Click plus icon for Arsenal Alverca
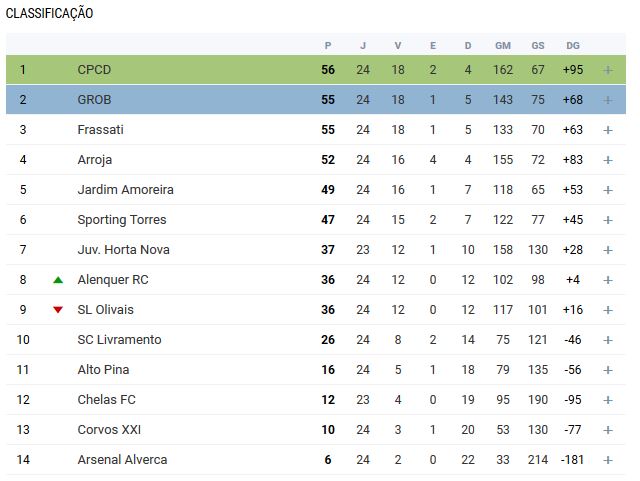This screenshot has height=481, width=640. 608,460
